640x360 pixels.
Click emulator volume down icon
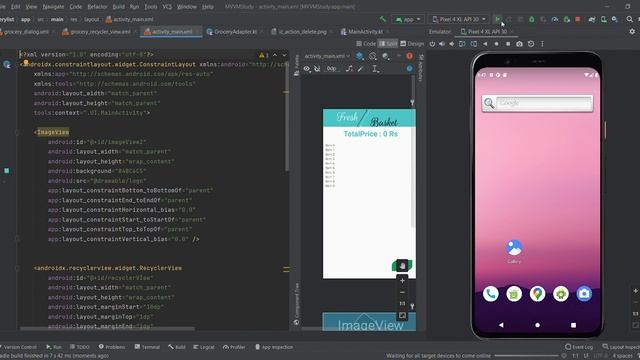point(452,44)
